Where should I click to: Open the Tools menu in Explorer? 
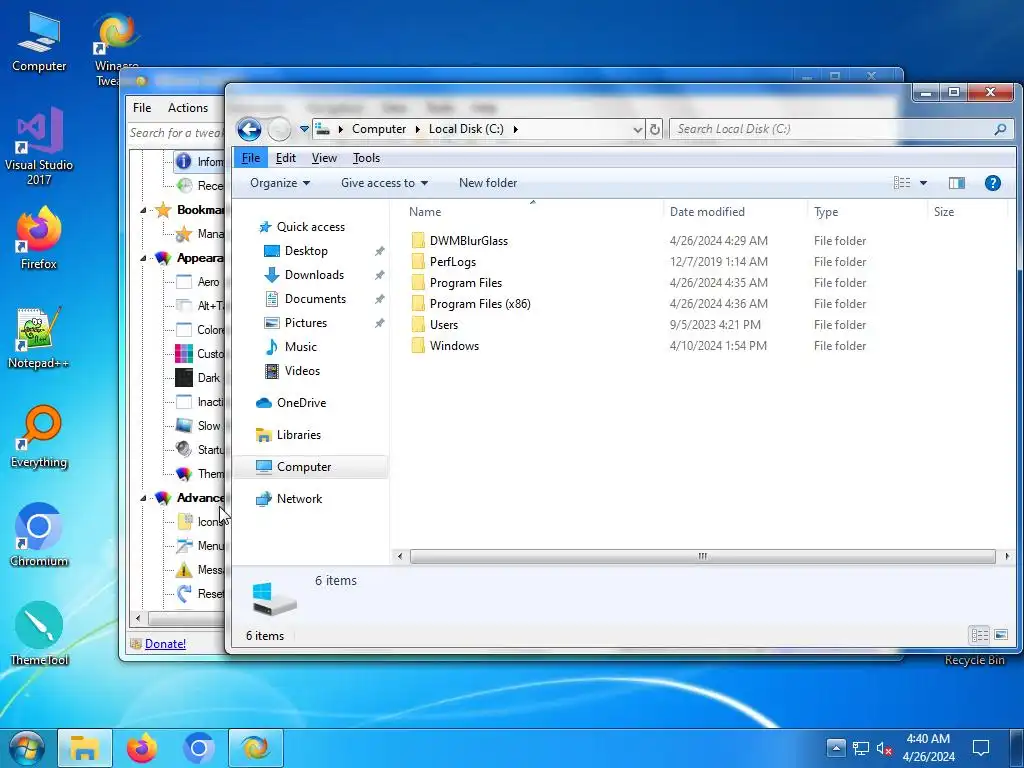pos(366,158)
